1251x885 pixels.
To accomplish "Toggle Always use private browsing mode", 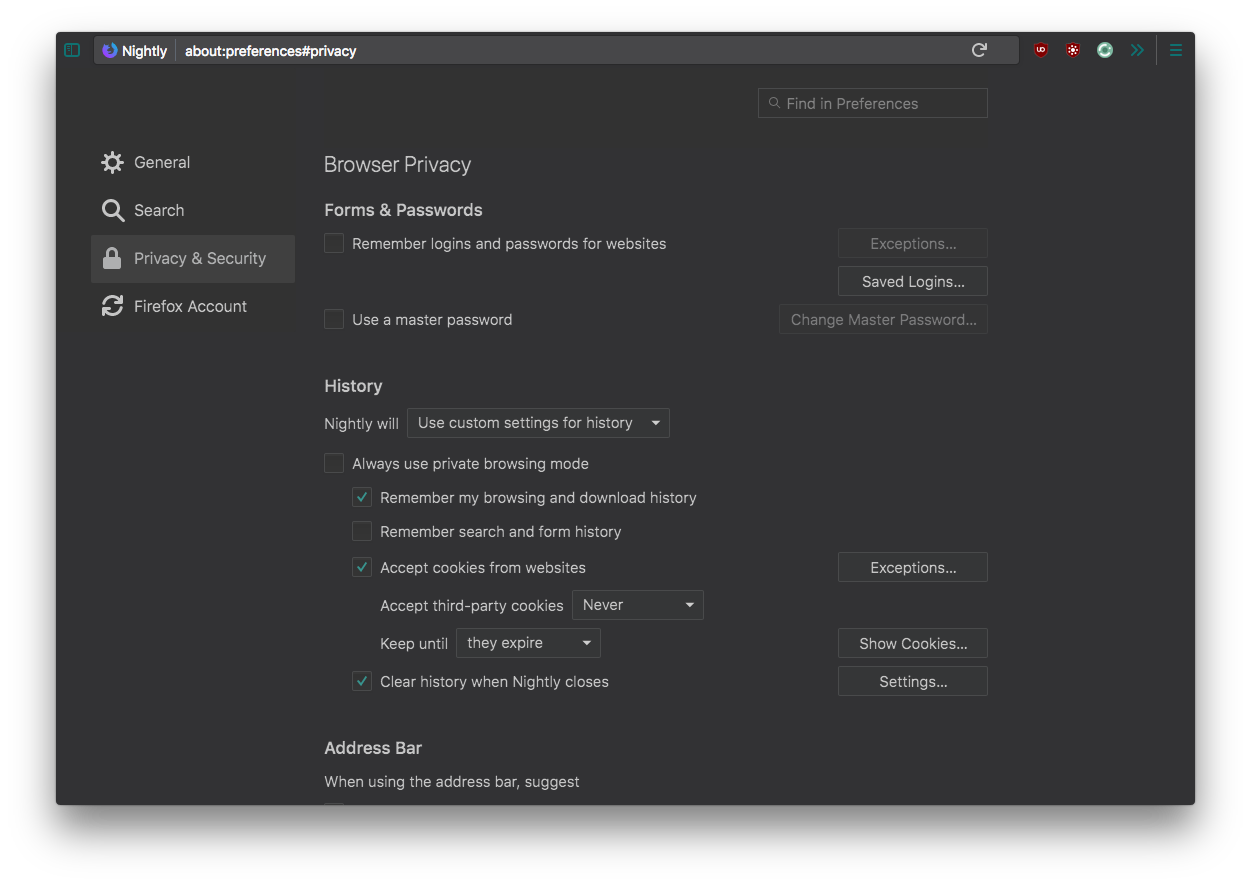I will (x=334, y=463).
